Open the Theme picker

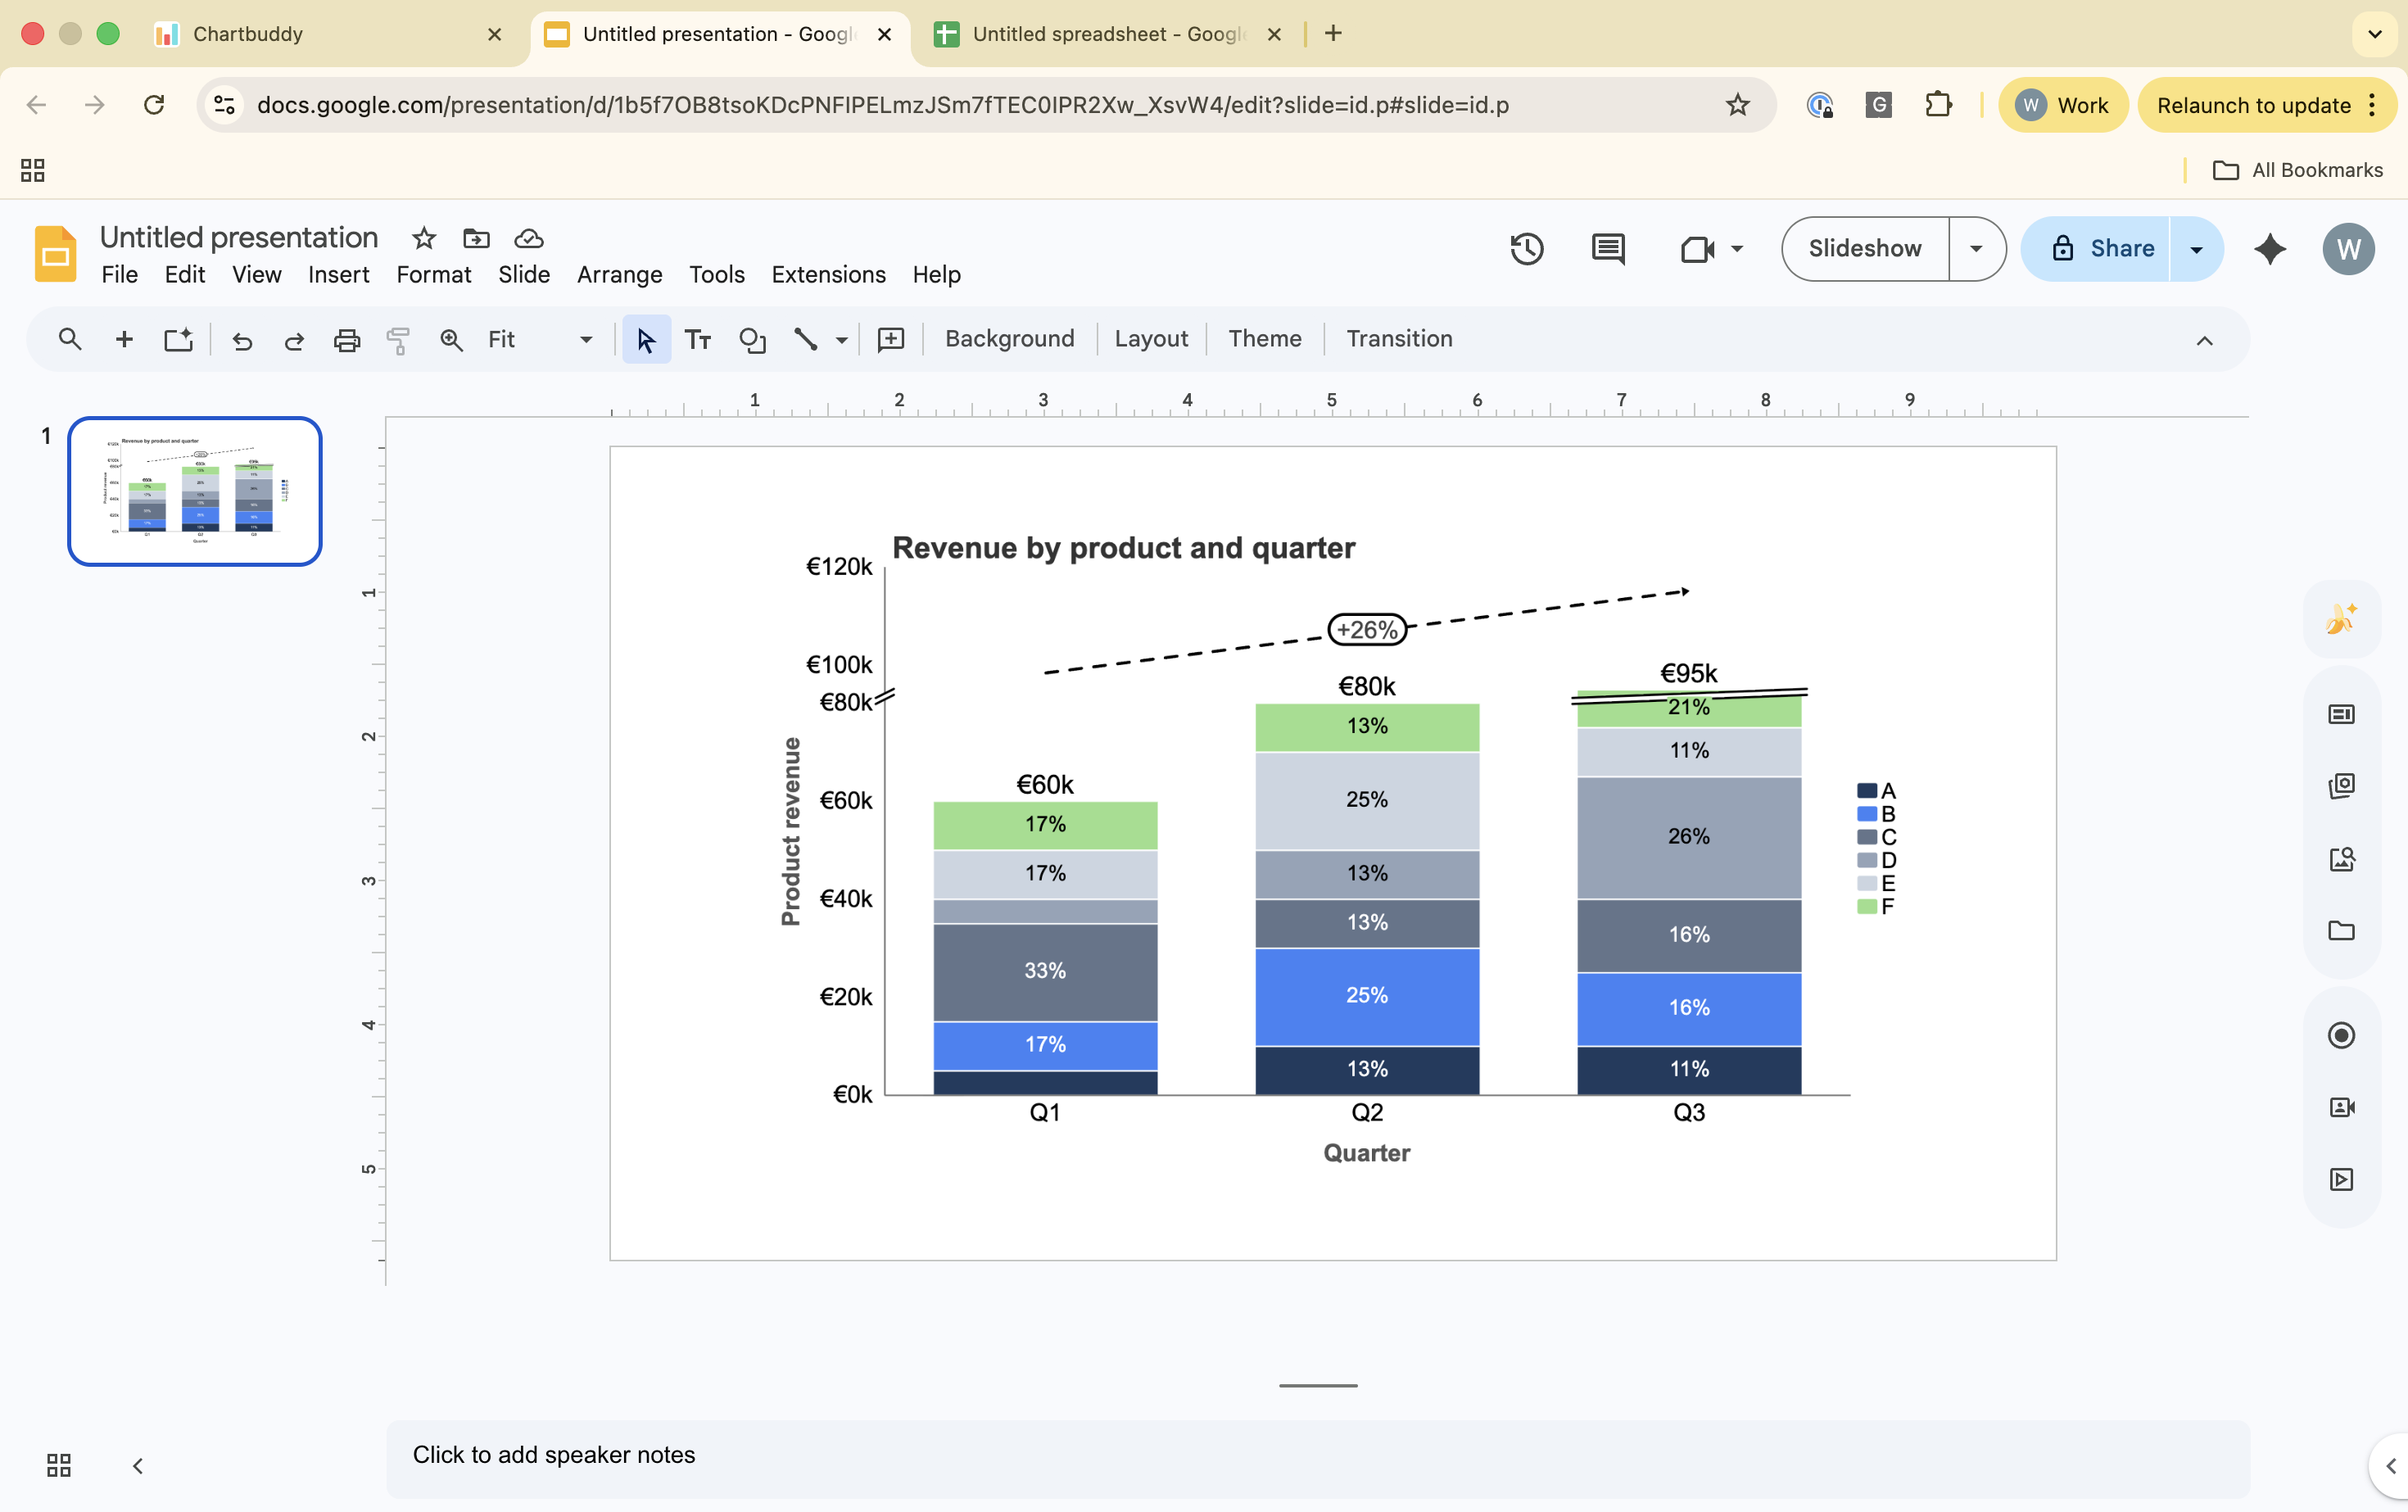[1264, 339]
